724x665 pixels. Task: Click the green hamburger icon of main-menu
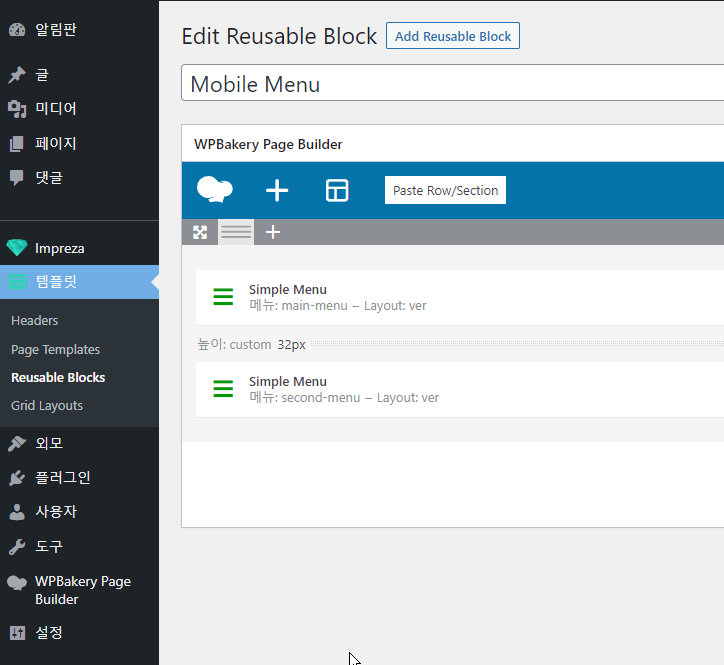(223, 297)
